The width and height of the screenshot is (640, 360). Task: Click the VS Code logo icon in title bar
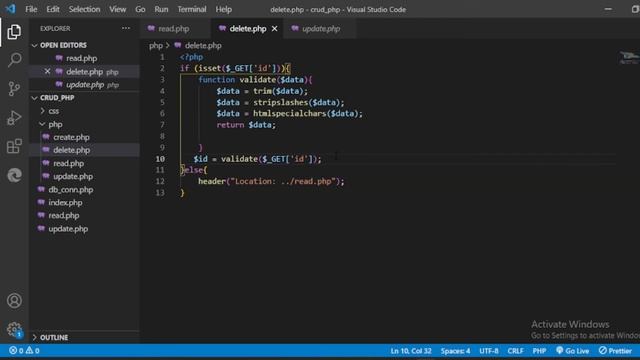[10, 9]
